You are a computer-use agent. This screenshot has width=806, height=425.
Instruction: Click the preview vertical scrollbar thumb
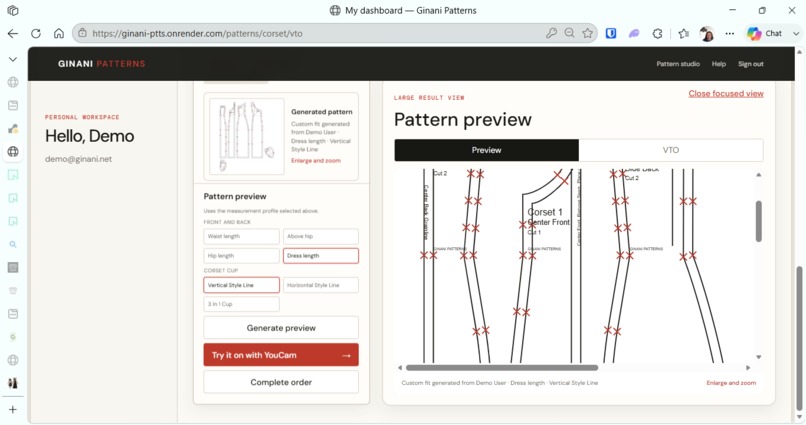758,221
